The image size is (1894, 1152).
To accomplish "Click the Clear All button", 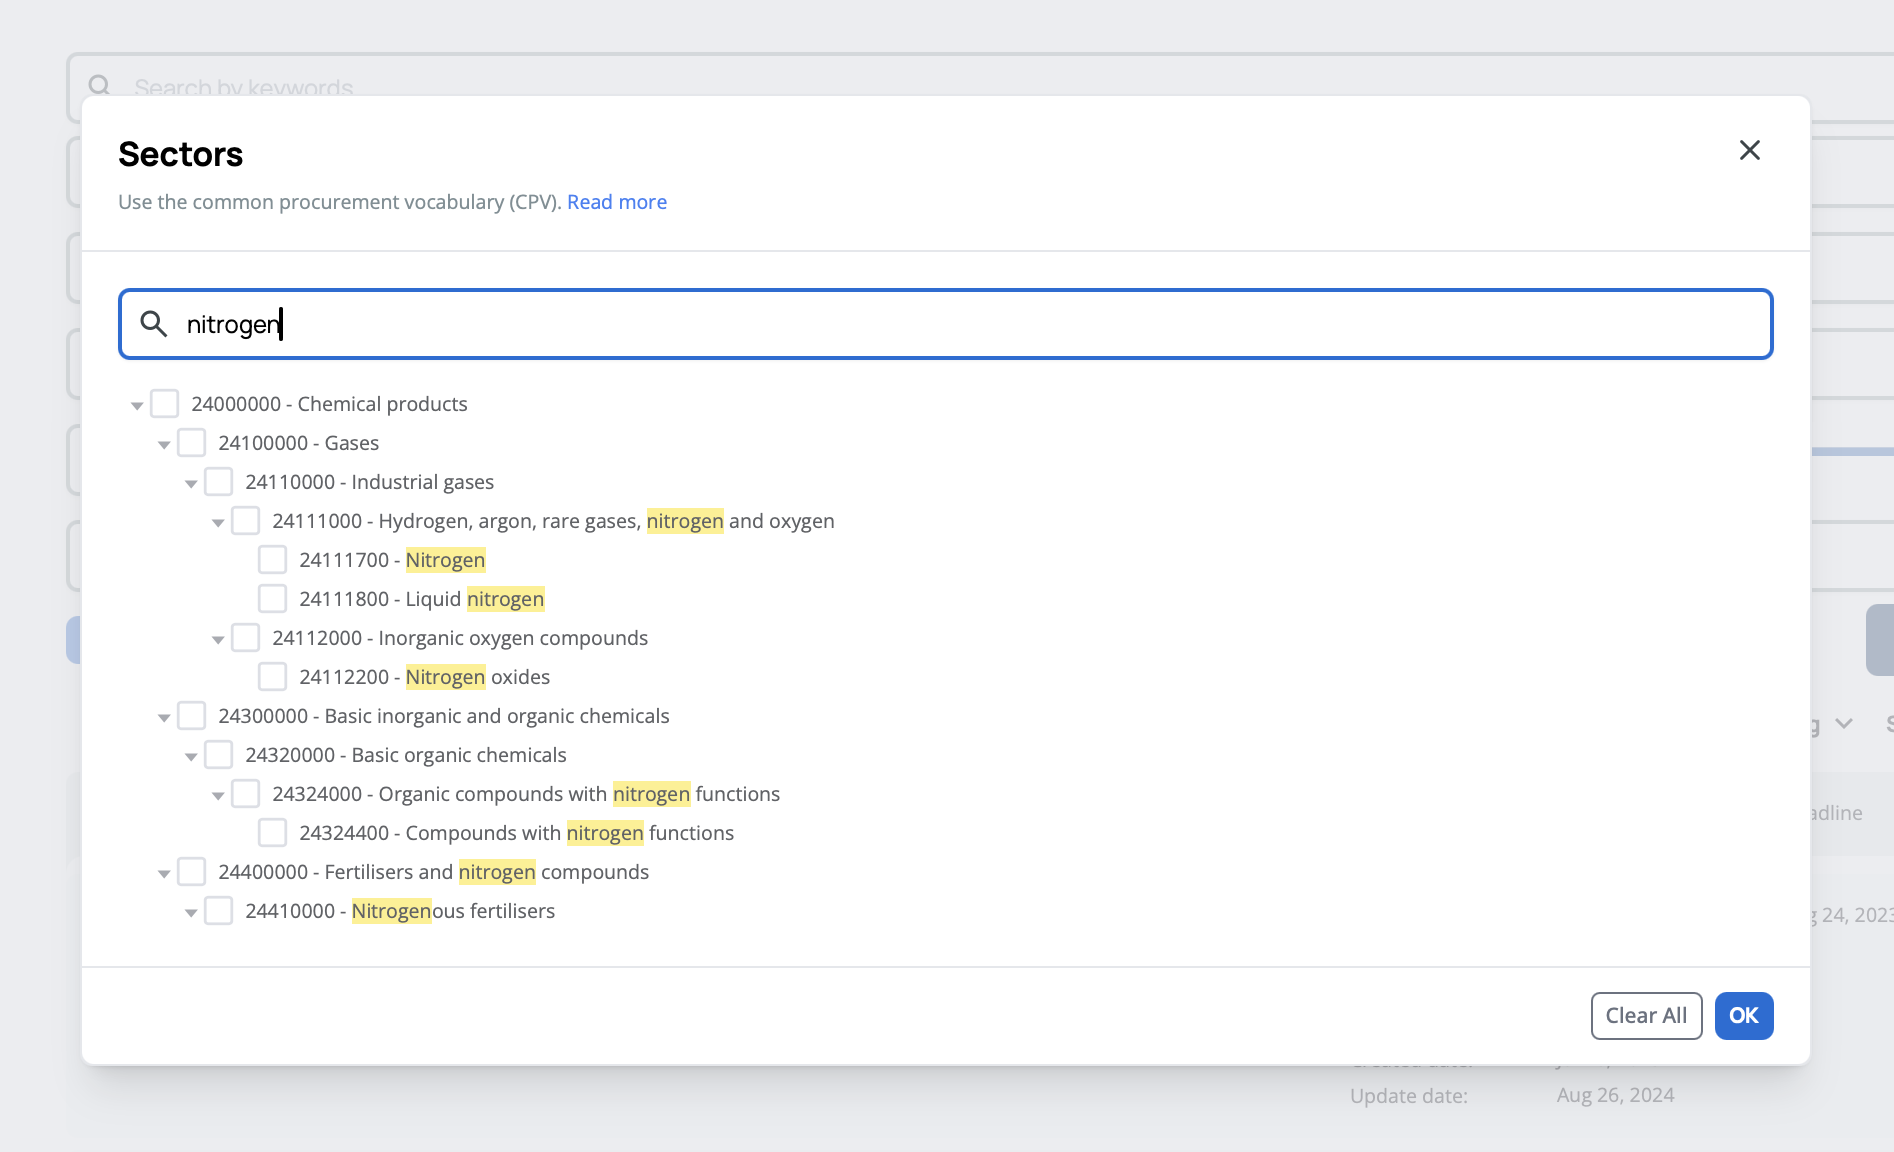I will (1645, 1016).
